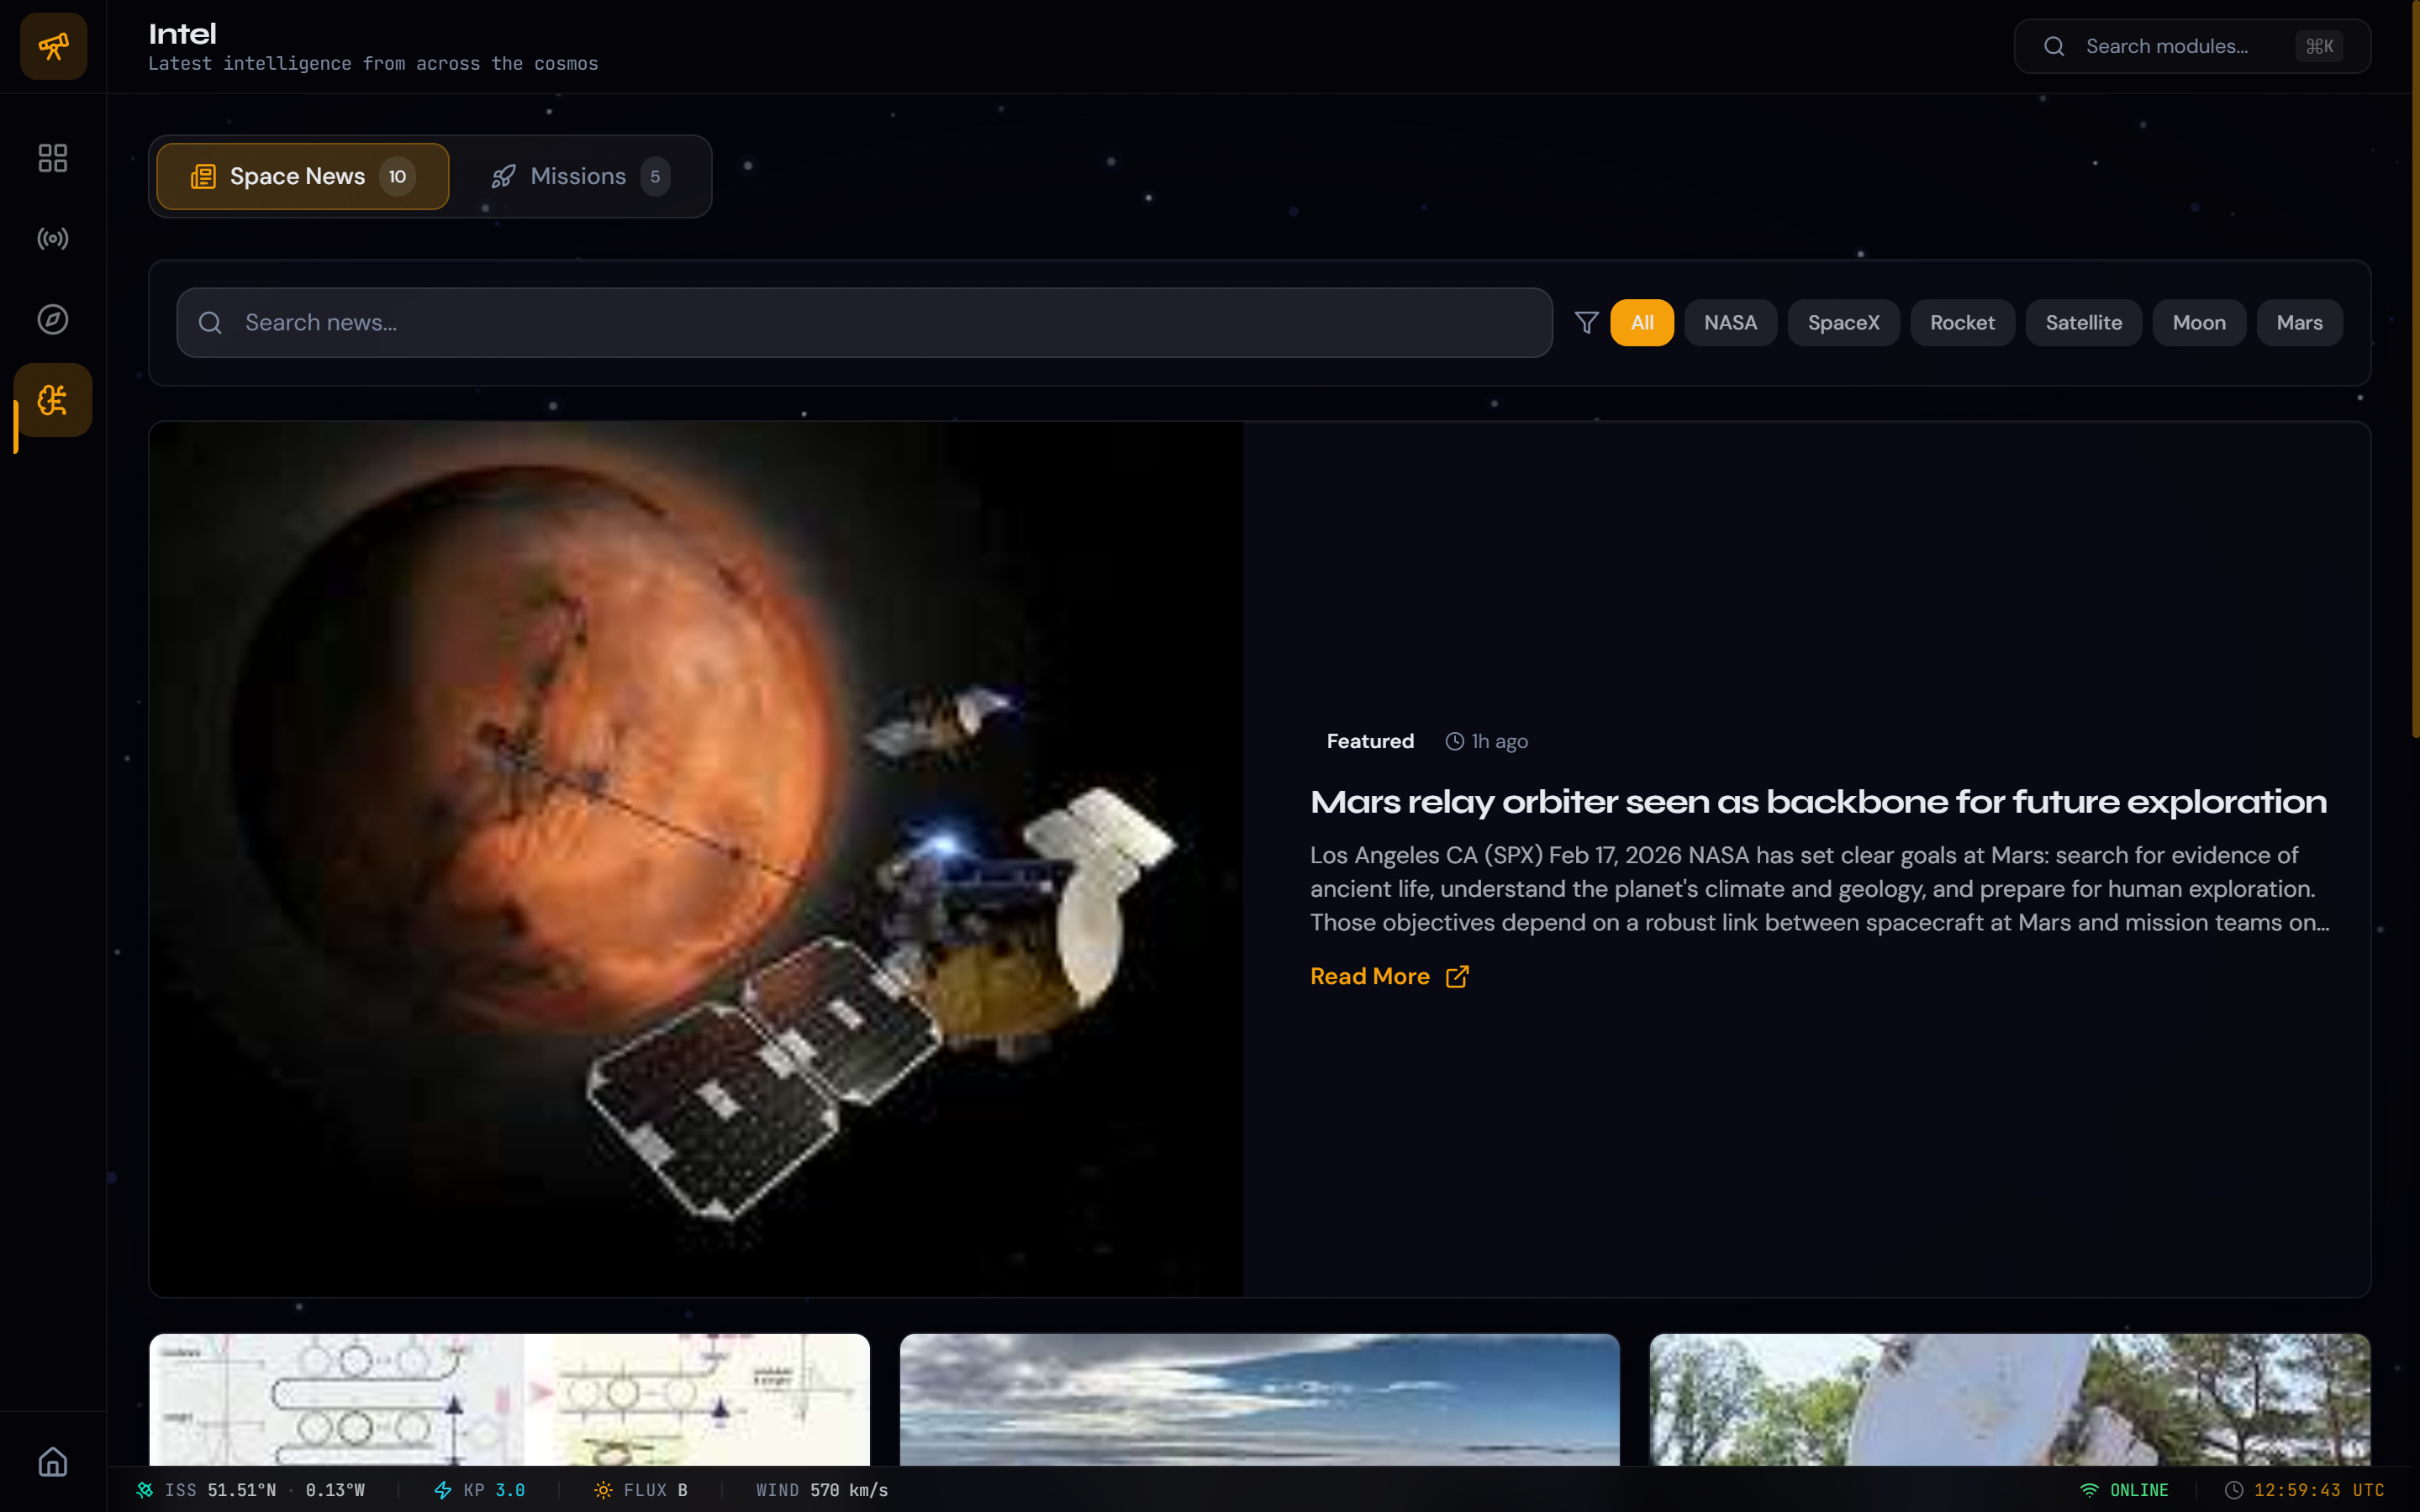This screenshot has height=1512, width=2420.
Task: Toggle the NASA filter chip
Action: point(1729,322)
